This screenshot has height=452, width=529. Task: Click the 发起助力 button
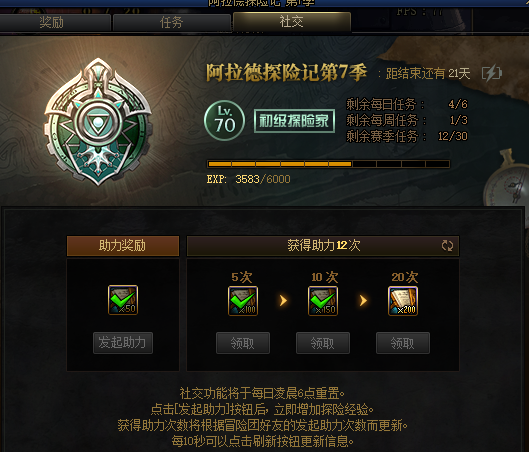123,343
